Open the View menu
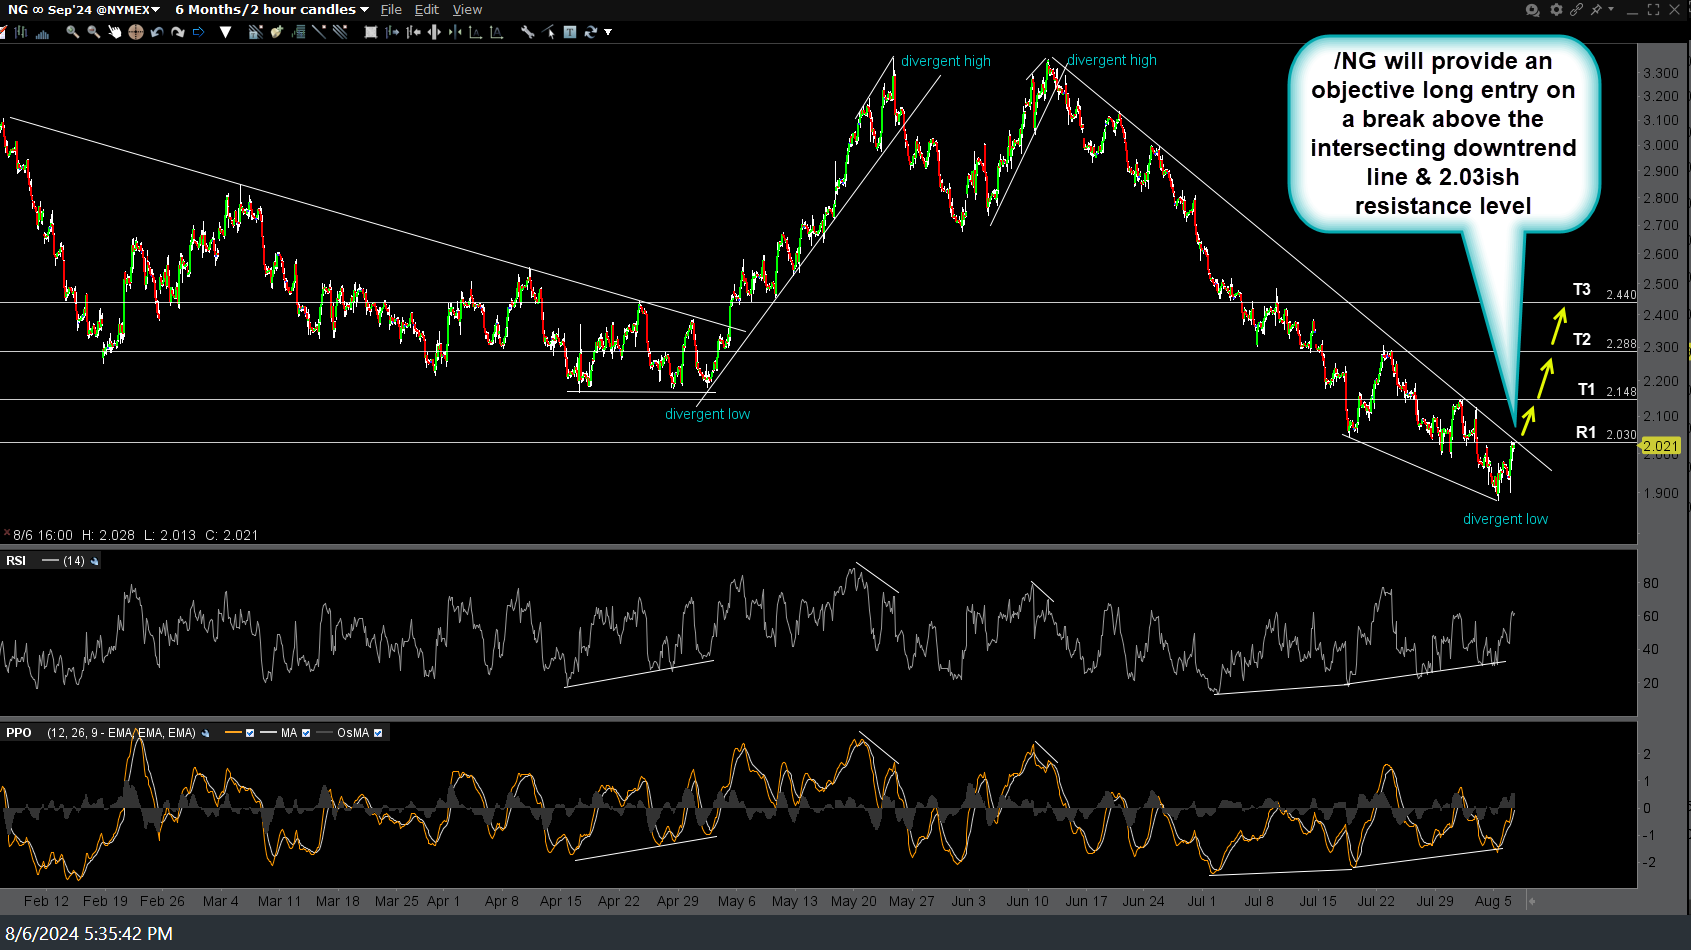Screen dimensions: 1691x950 pos(467,9)
